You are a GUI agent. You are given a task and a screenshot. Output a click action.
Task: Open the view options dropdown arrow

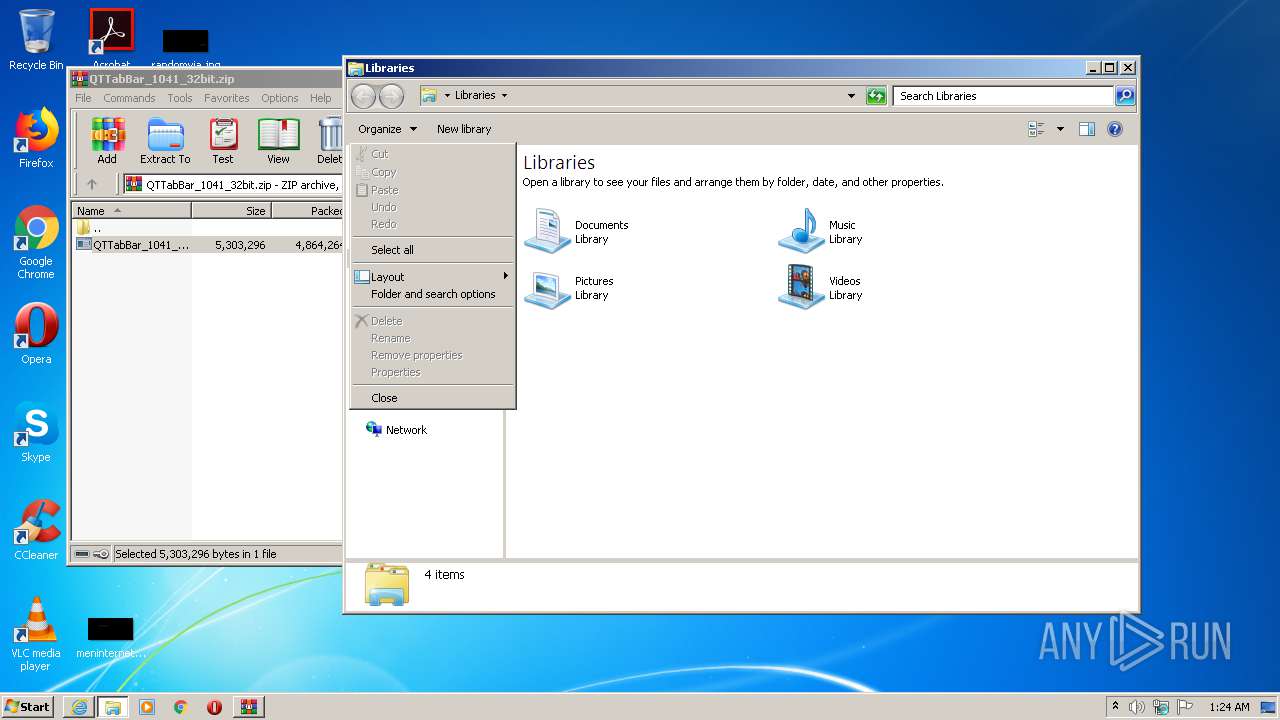coord(1060,129)
